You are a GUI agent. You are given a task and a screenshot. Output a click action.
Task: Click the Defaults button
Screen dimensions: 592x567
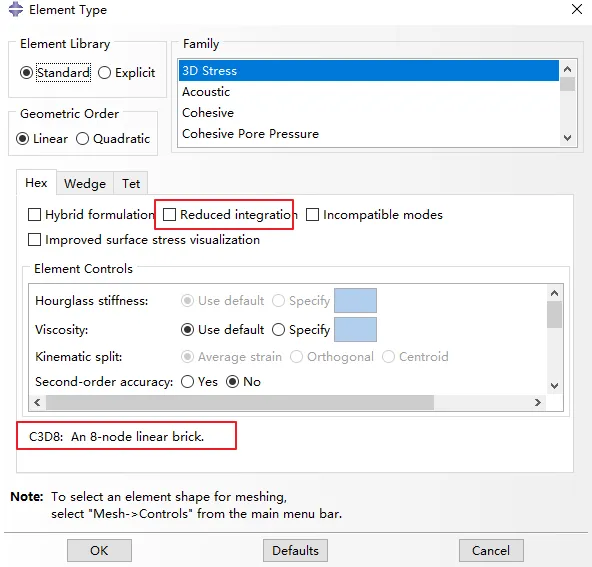[295, 550]
